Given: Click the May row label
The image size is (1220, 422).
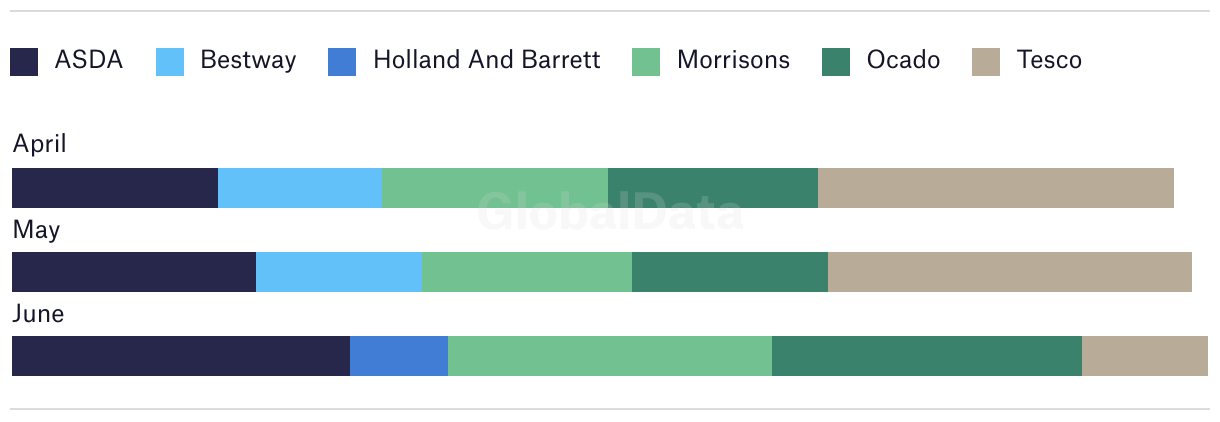Looking at the screenshot, I should click(36, 231).
